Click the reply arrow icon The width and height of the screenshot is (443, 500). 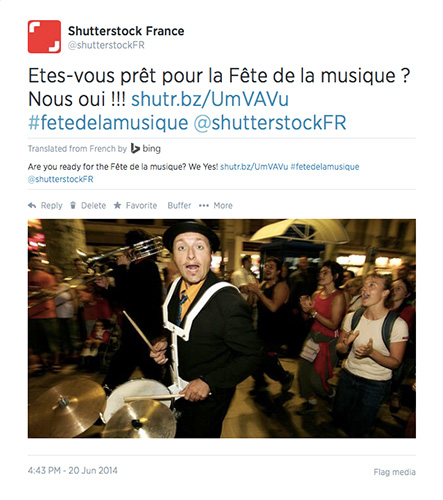pos(32,205)
